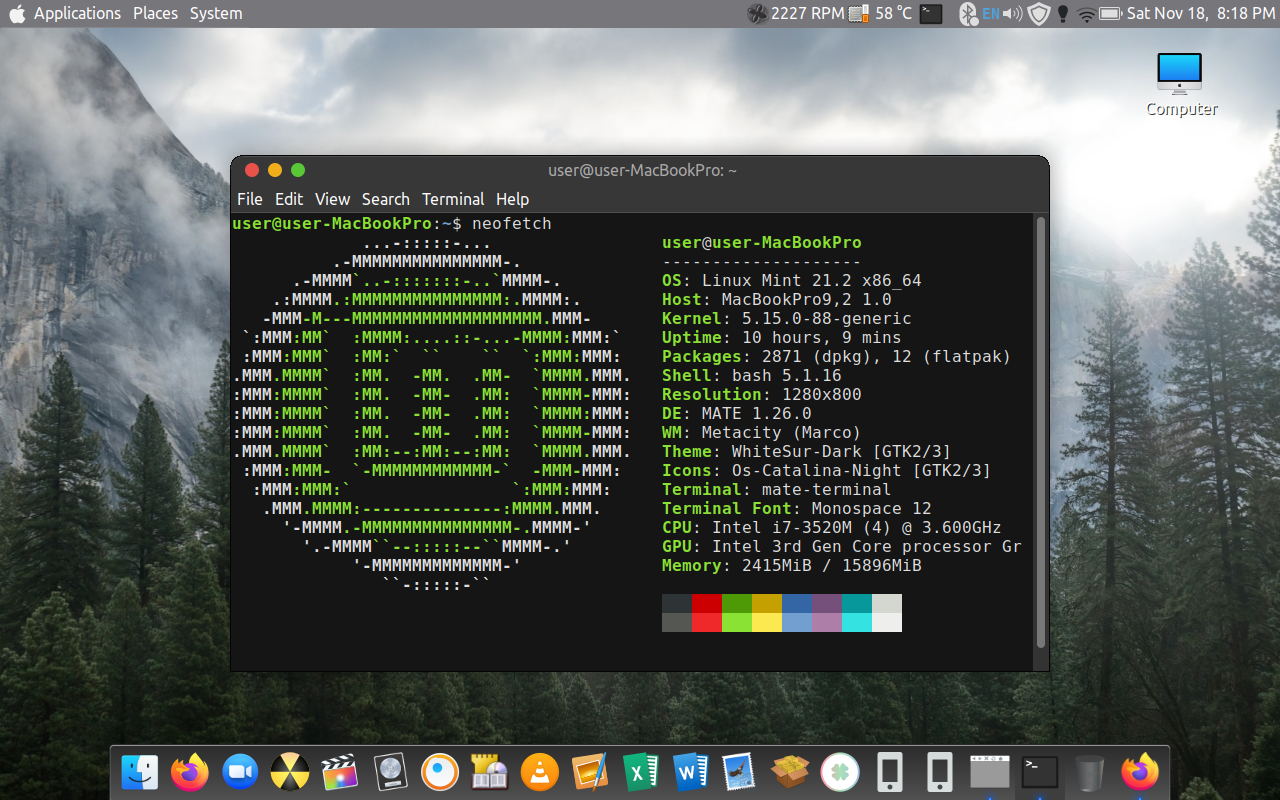Open the Zoom app from the dock

[x=240, y=772]
